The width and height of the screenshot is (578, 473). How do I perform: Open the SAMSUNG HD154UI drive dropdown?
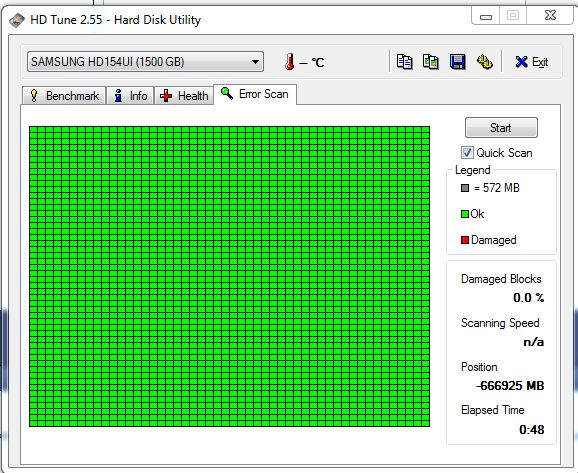click(145, 62)
